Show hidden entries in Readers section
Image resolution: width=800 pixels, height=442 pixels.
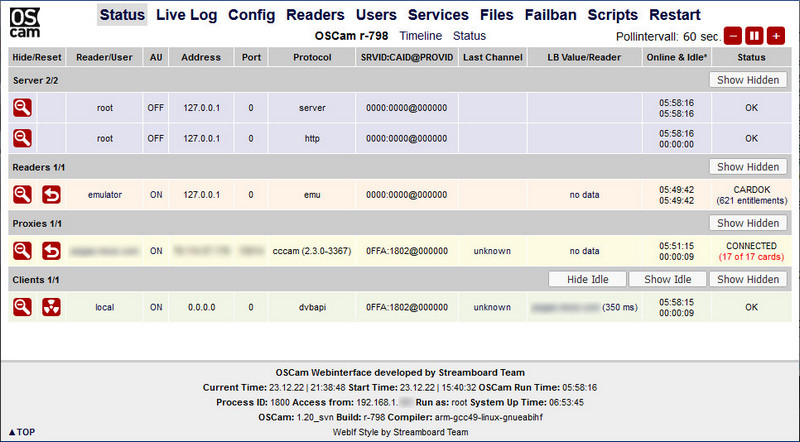(748, 167)
